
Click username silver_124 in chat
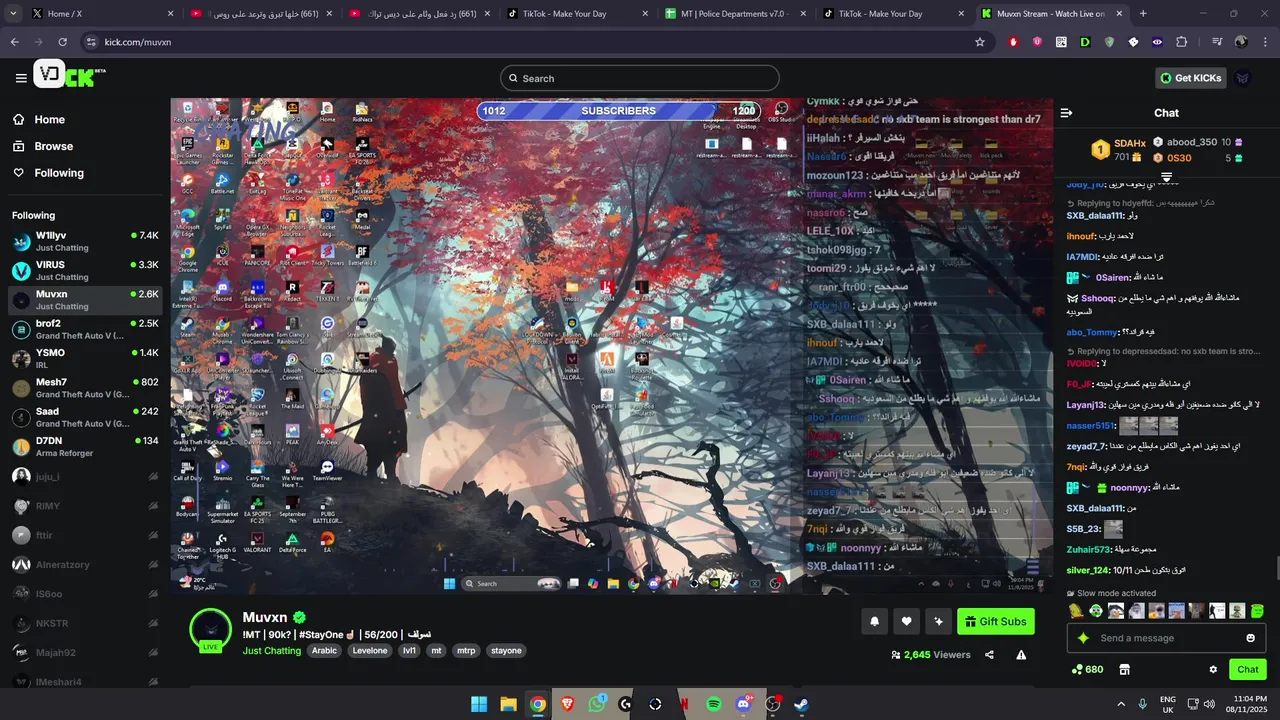1088,570
